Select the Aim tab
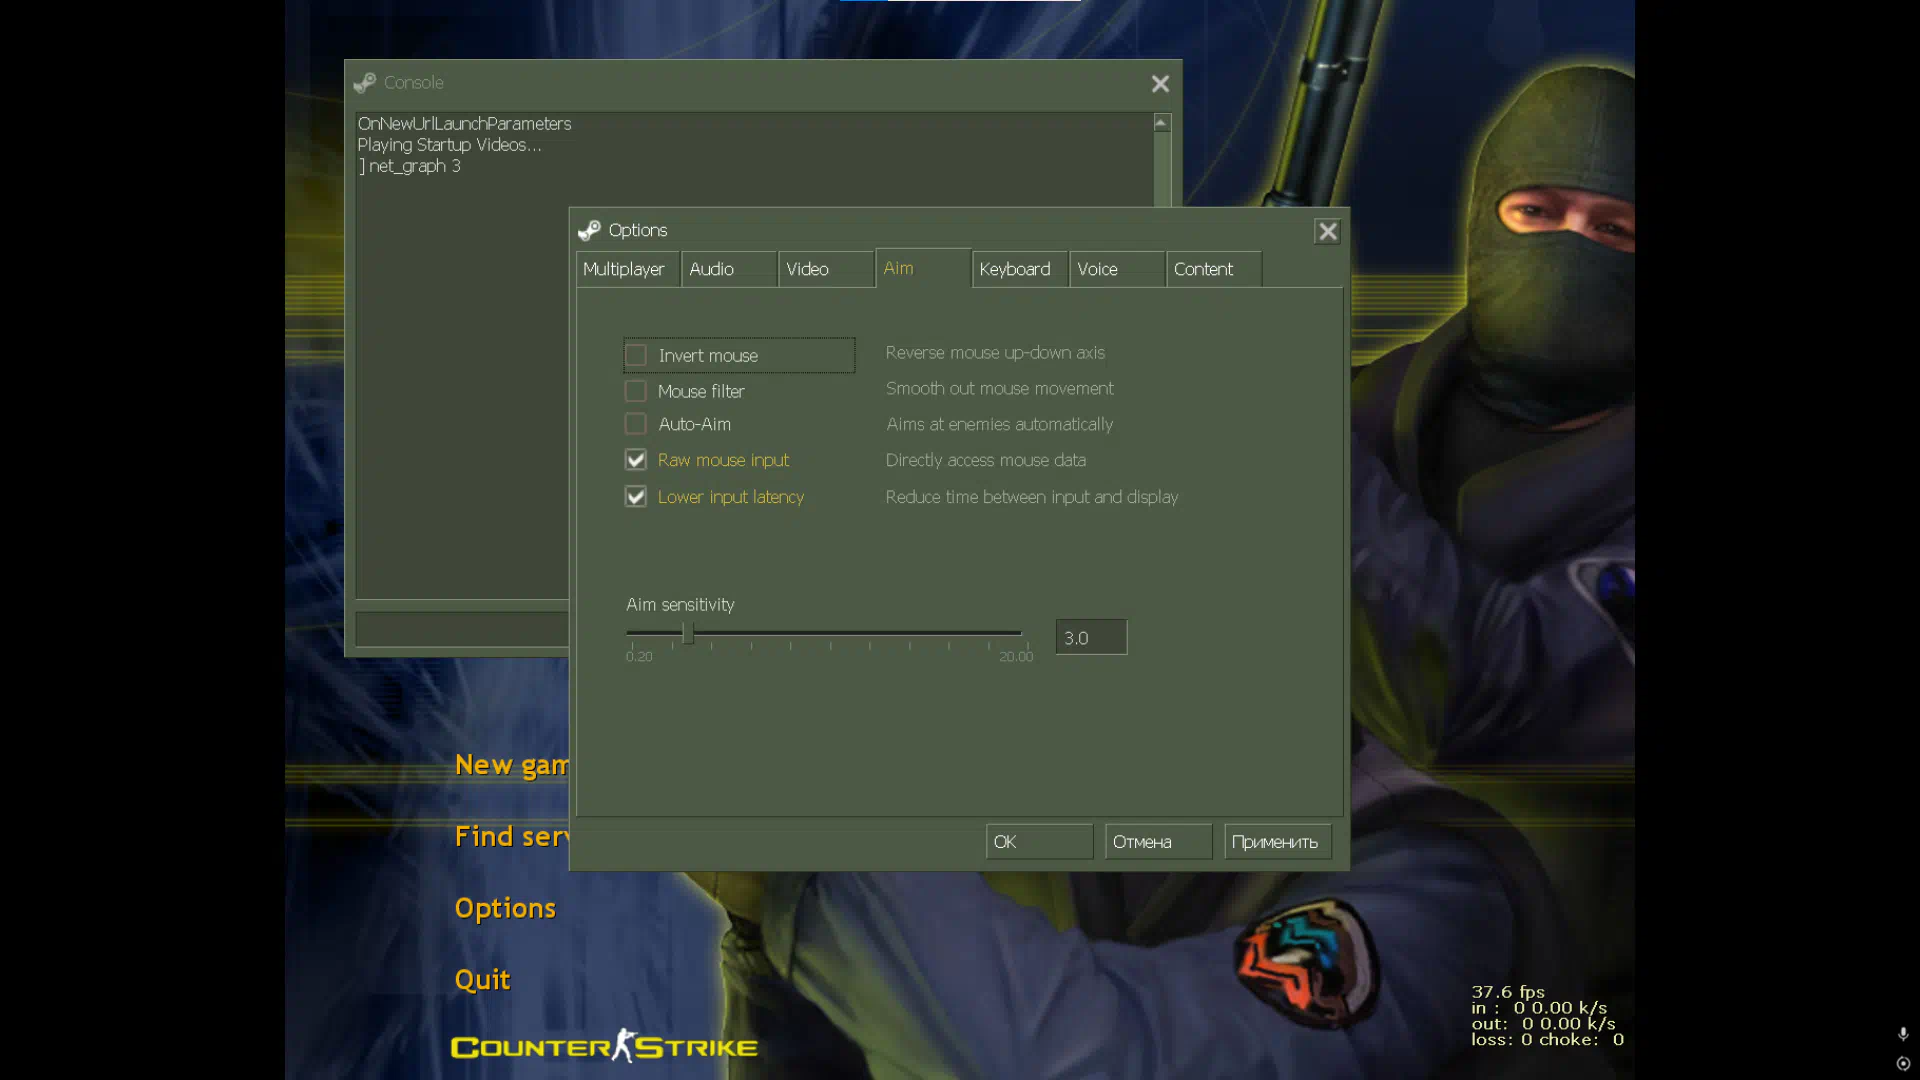The image size is (1920, 1080). point(923,268)
